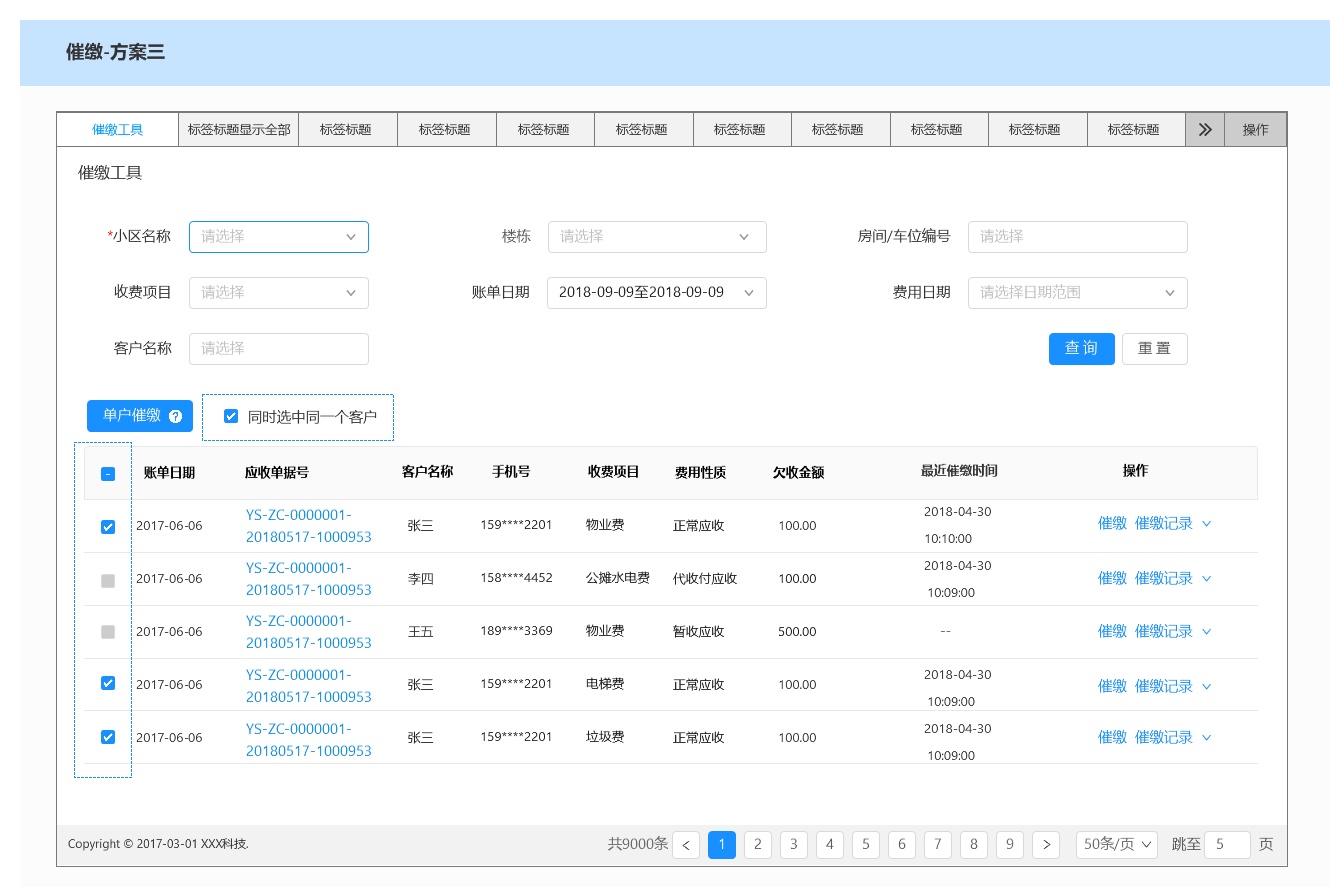The height and width of the screenshot is (887, 1330).
Task: Go to previous page arrow in pagination
Action: [x=686, y=845]
